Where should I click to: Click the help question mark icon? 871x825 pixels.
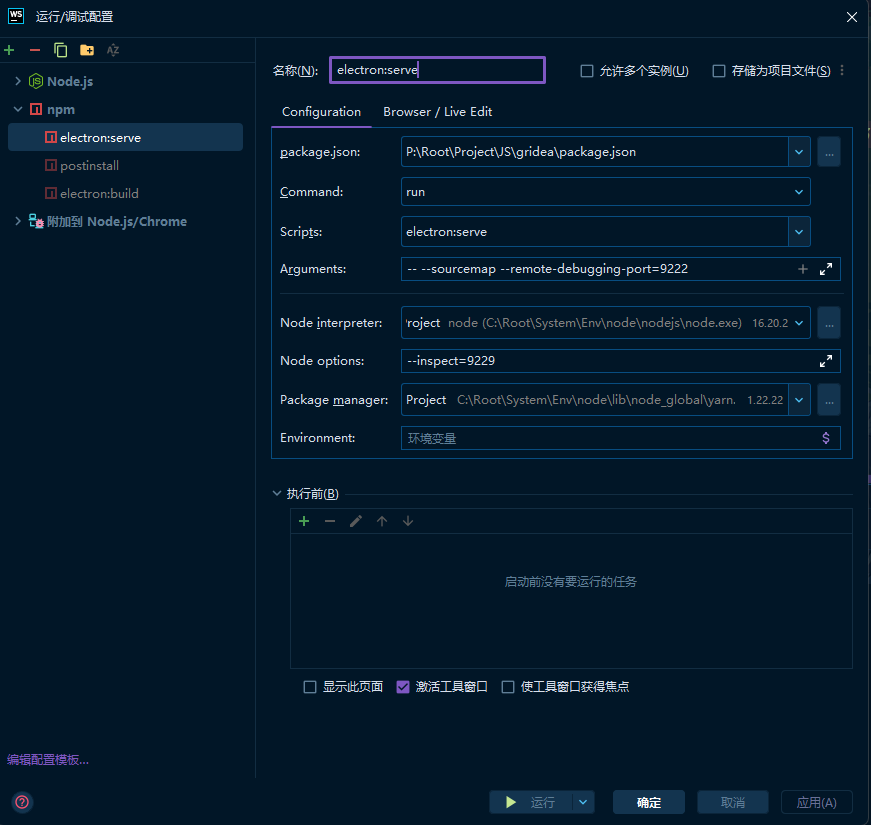click(x=22, y=802)
